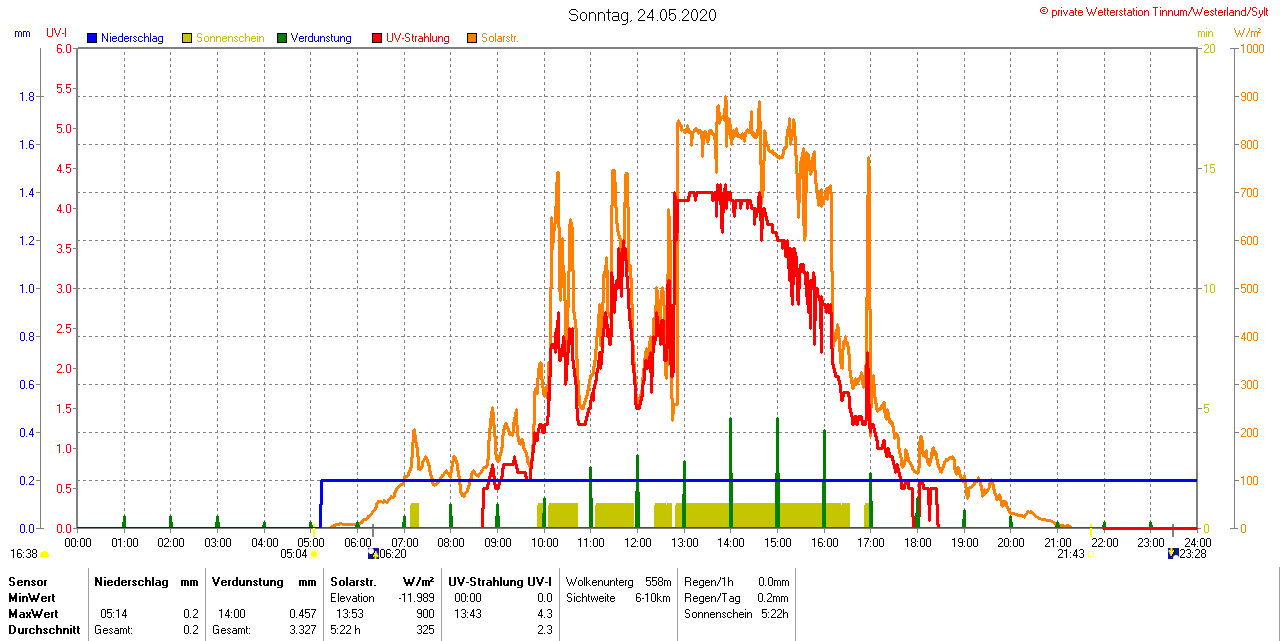Click the MaxWert row header

(35, 613)
